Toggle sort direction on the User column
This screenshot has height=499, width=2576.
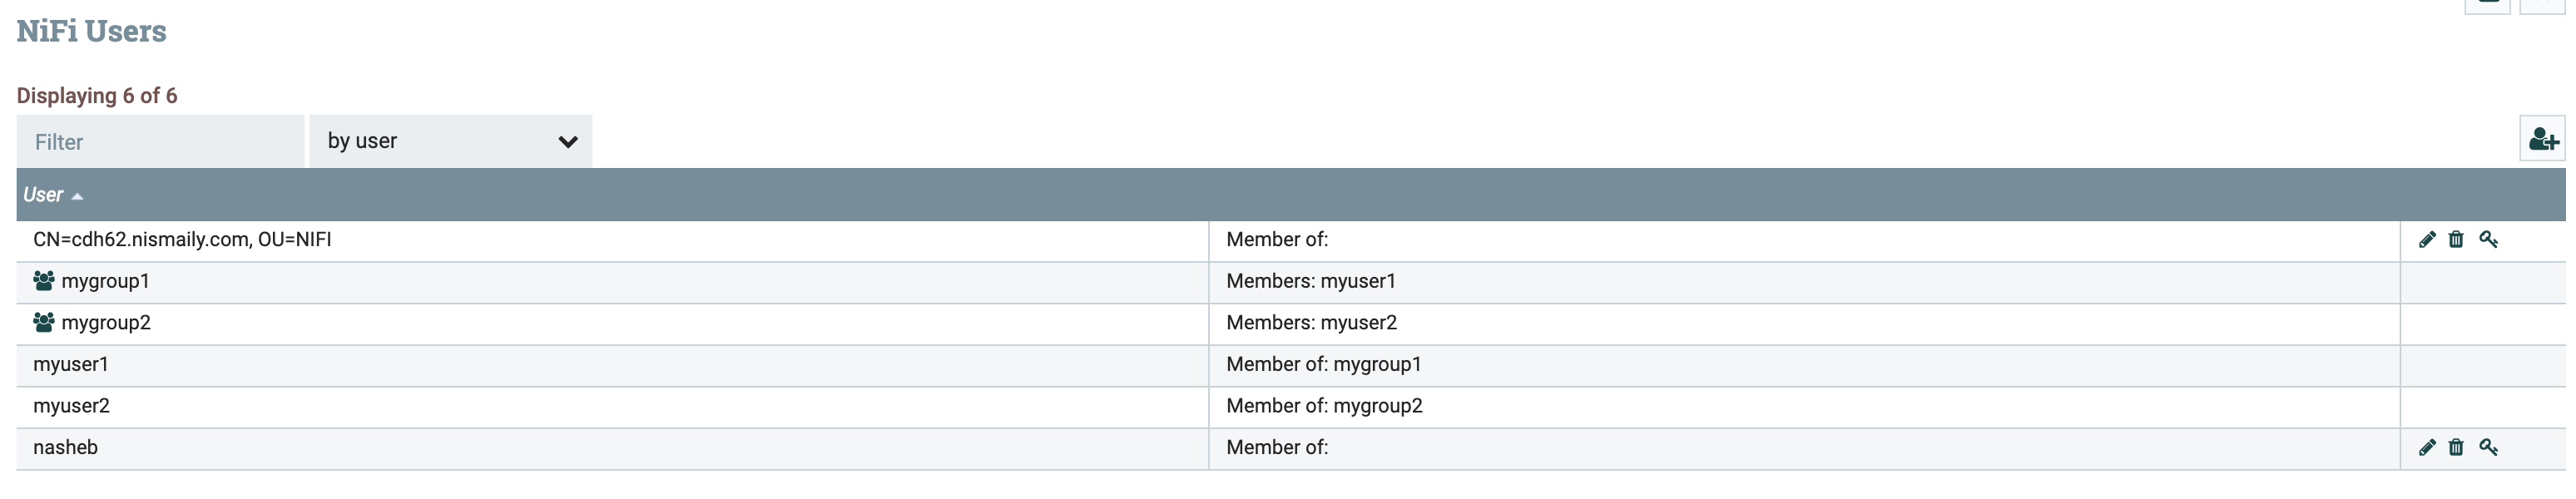coord(79,196)
